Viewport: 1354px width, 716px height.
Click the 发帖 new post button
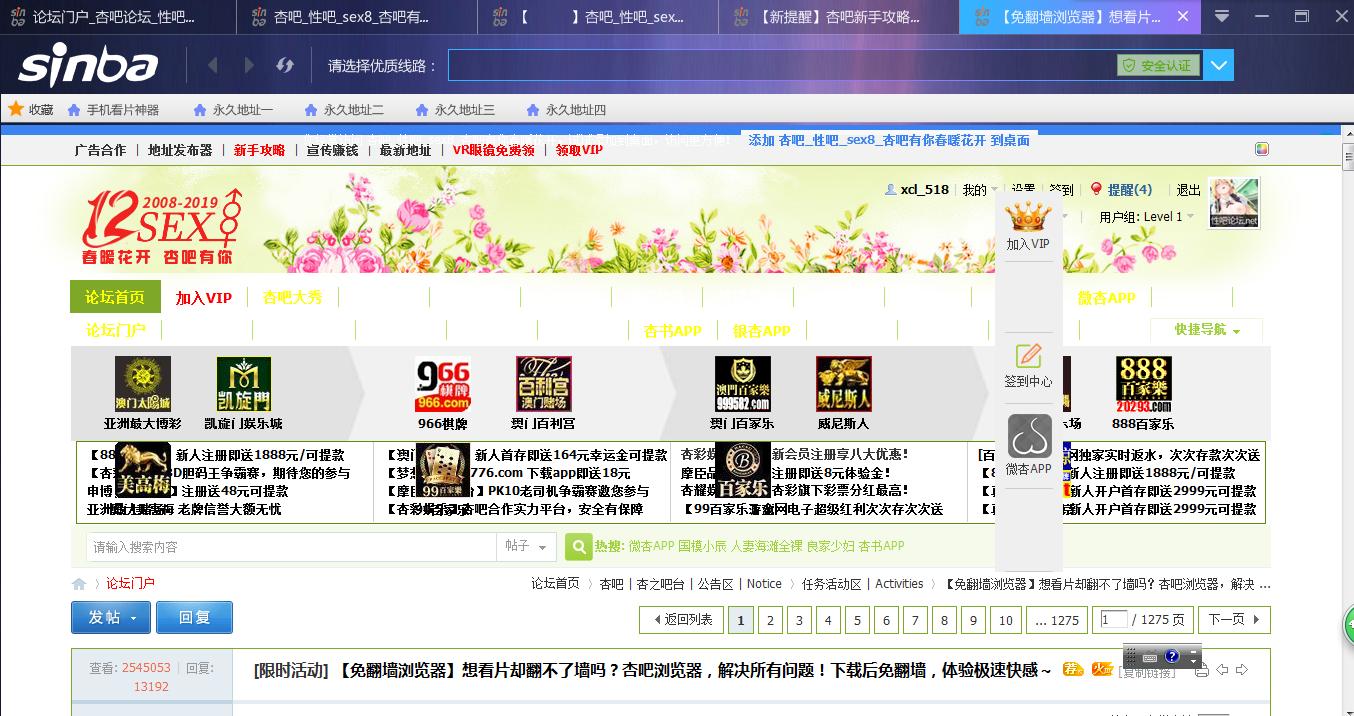tap(110, 617)
